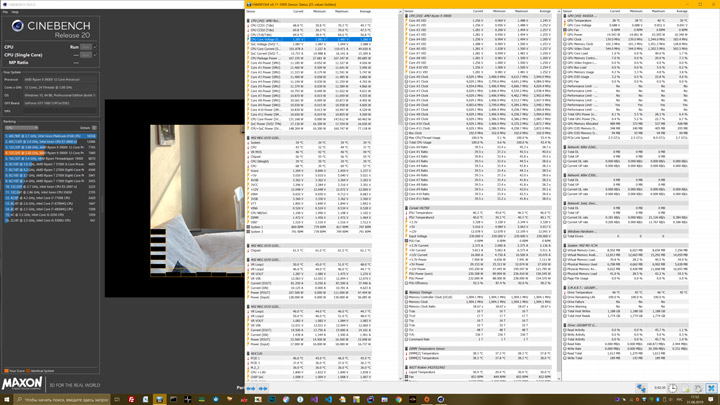Screen dimensions: 720x405
Task: Open Visual Studio Code from the taskbar
Action: (328, 399)
